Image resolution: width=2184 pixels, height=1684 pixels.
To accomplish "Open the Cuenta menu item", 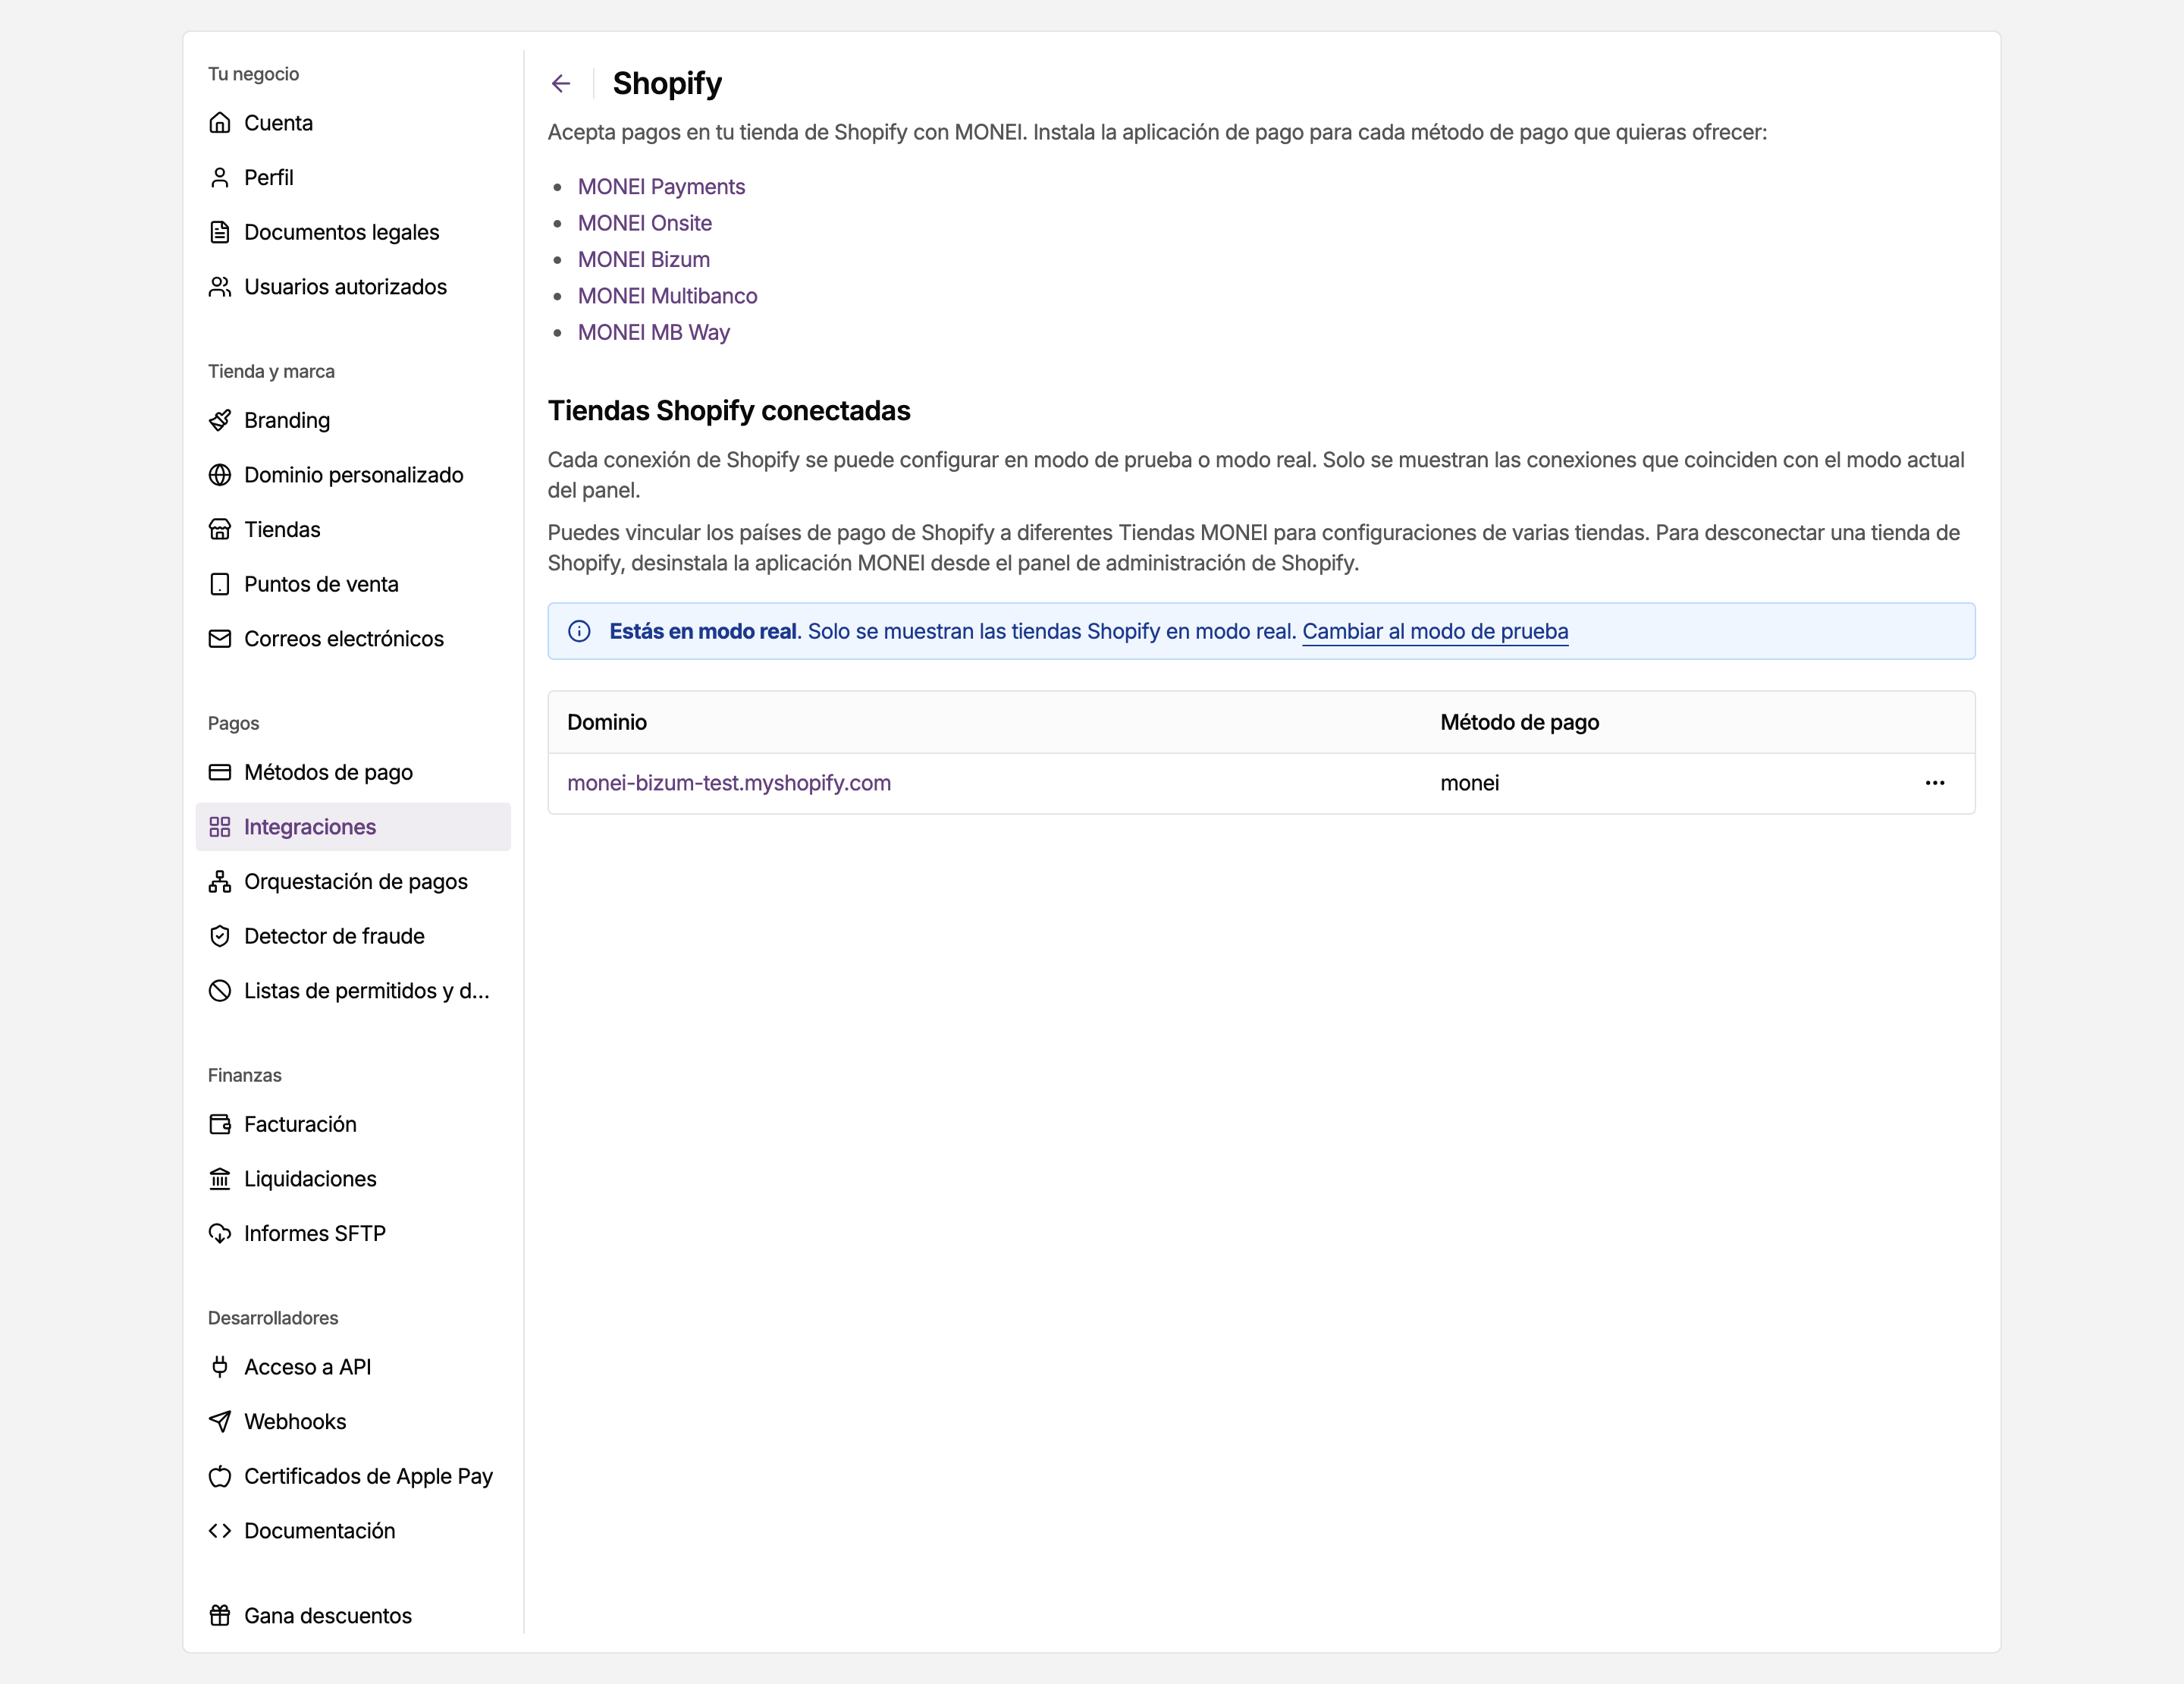I will (353, 123).
